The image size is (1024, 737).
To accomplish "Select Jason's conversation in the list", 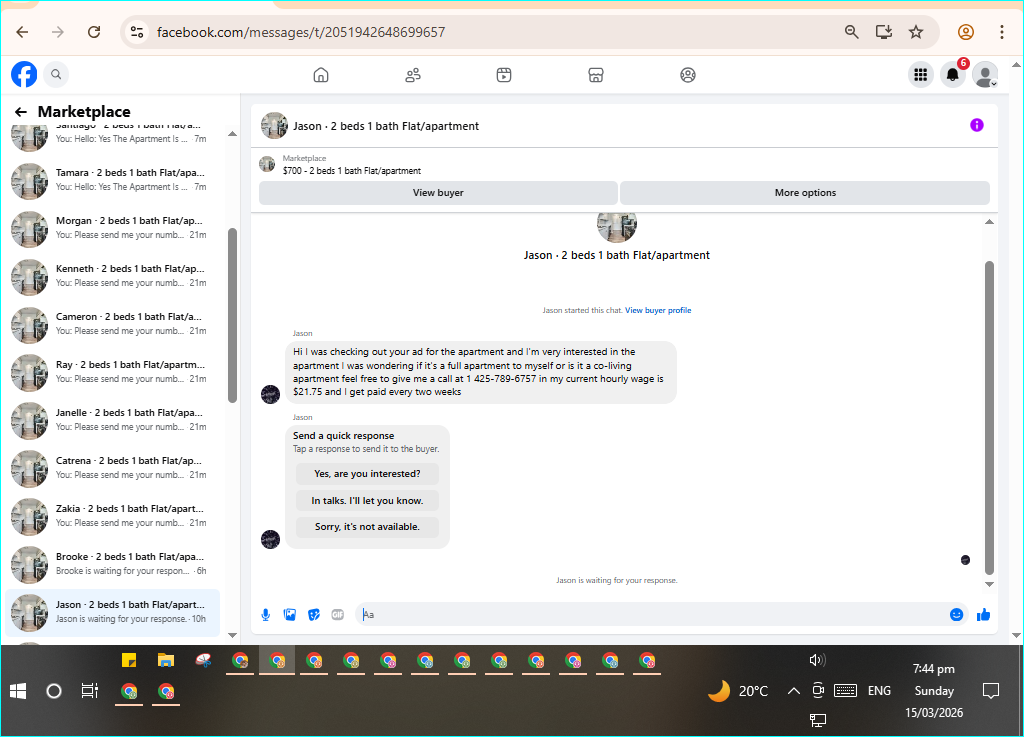I will tap(112, 612).
